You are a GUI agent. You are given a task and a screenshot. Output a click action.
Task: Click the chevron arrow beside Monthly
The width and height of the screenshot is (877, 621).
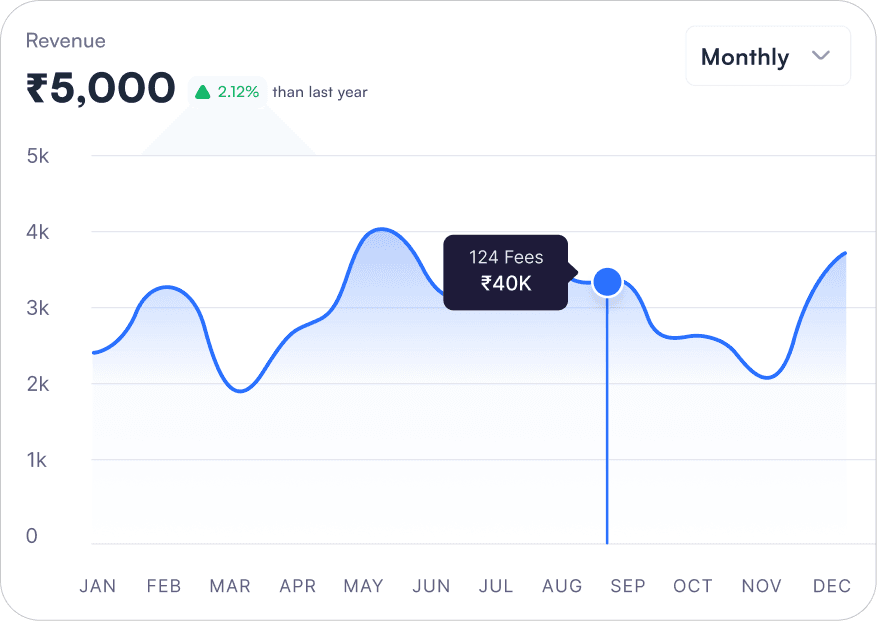tap(821, 56)
